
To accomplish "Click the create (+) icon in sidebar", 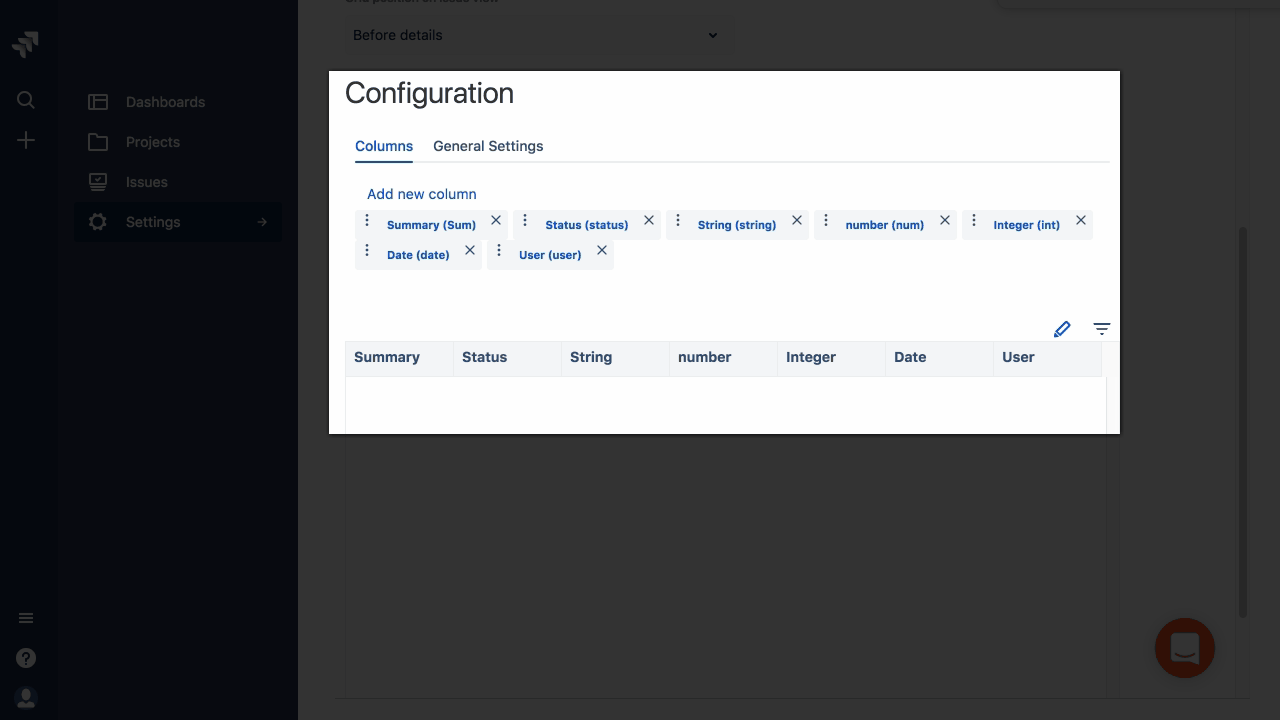I will 26,140.
